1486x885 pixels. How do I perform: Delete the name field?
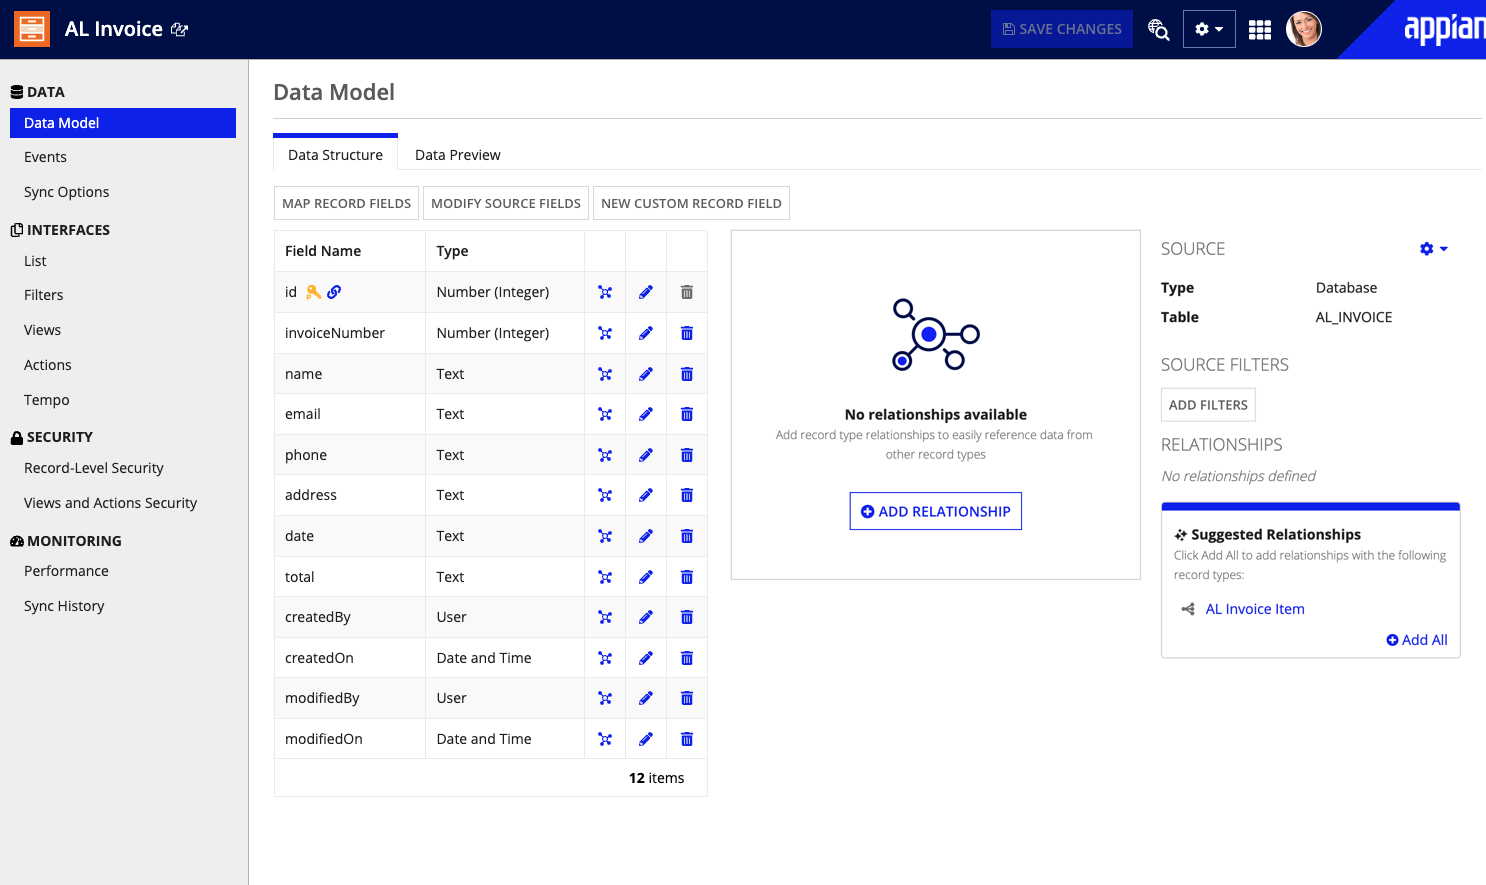687,374
